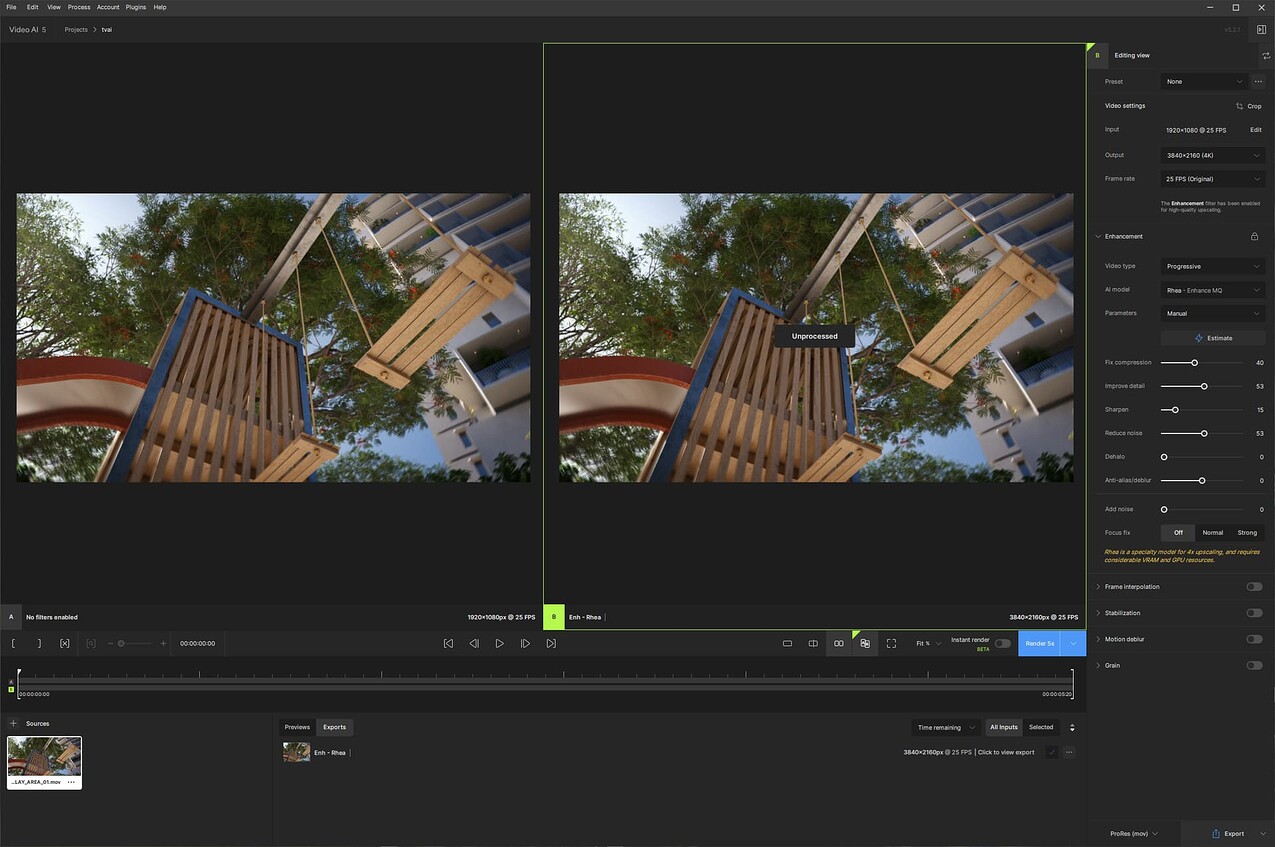The width and height of the screenshot is (1275, 847).
Task: Open the Frame rate dropdown
Action: (x=1213, y=179)
